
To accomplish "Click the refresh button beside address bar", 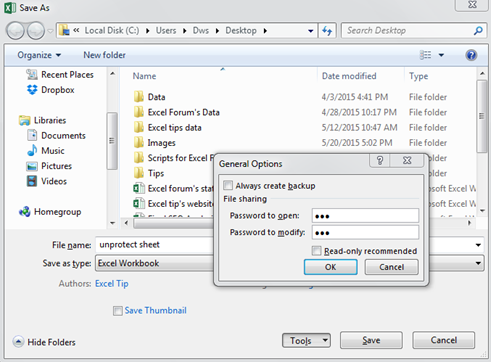I will (327, 31).
